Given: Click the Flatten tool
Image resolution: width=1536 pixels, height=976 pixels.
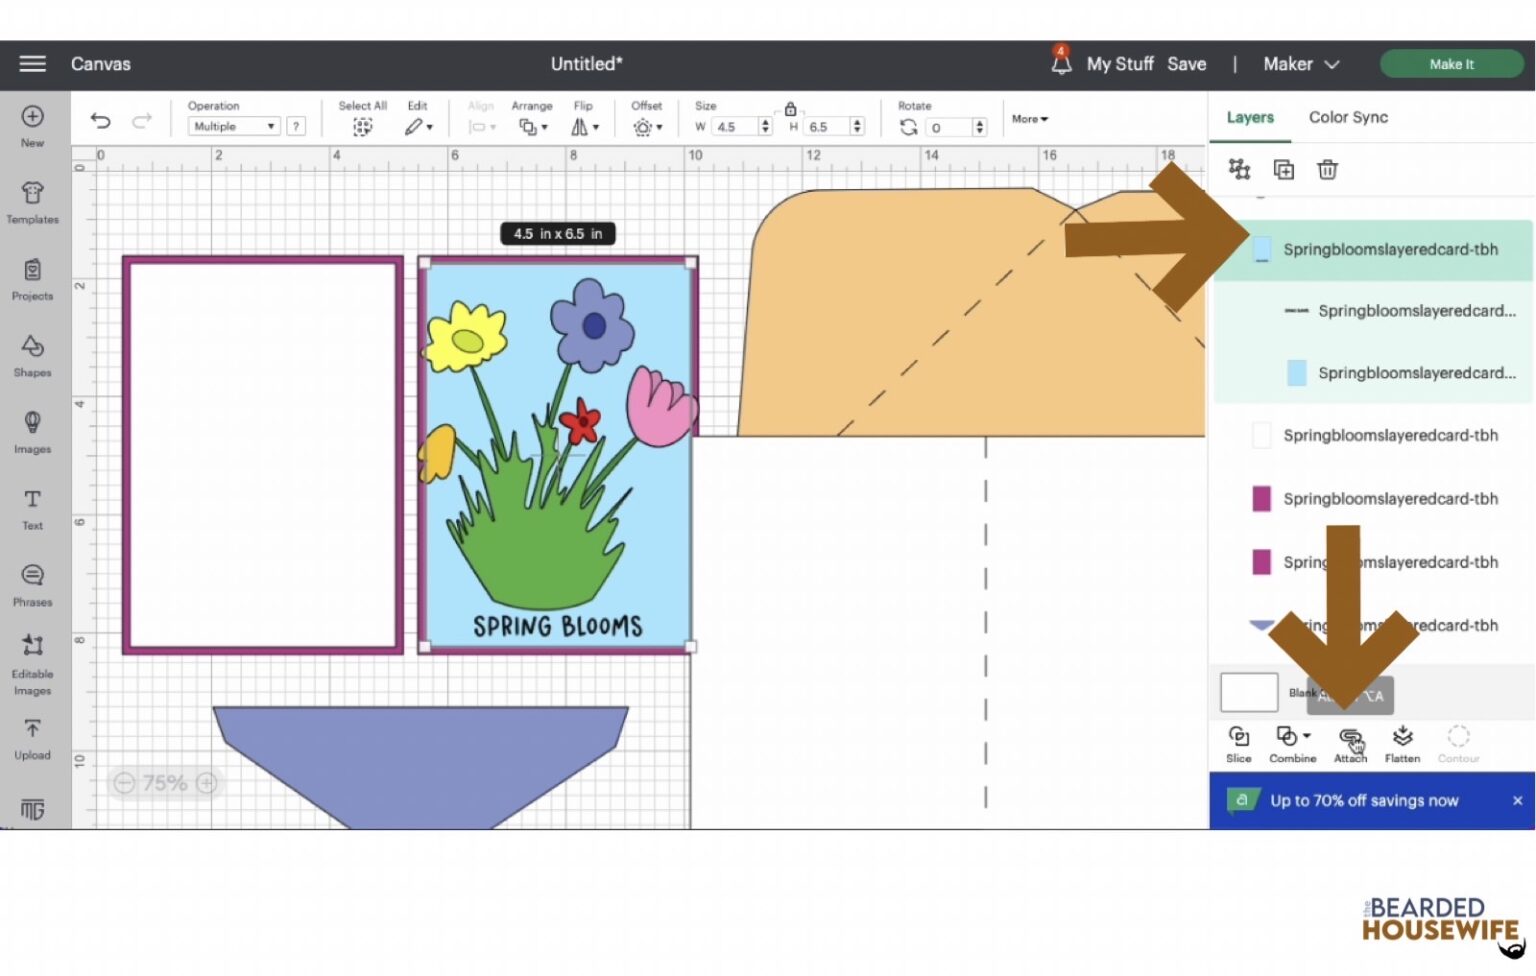Looking at the screenshot, I should [1402, 742].
